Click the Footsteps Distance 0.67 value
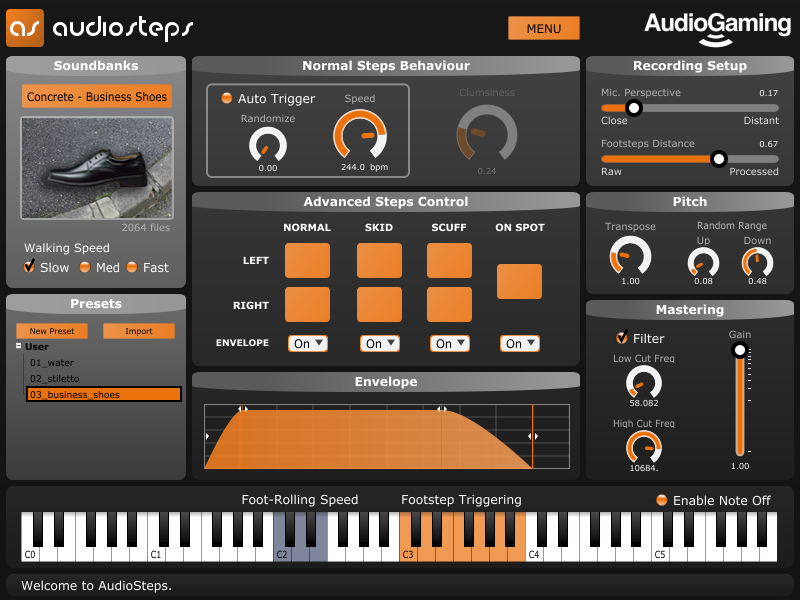The width and height of the screenshot is (800, 600). 768,144
